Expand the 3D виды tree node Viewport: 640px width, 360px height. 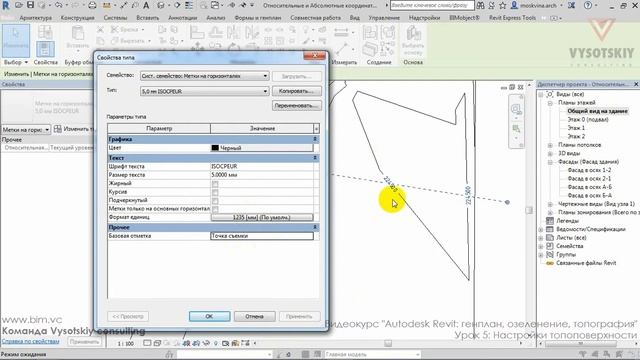tap(550, 153)
